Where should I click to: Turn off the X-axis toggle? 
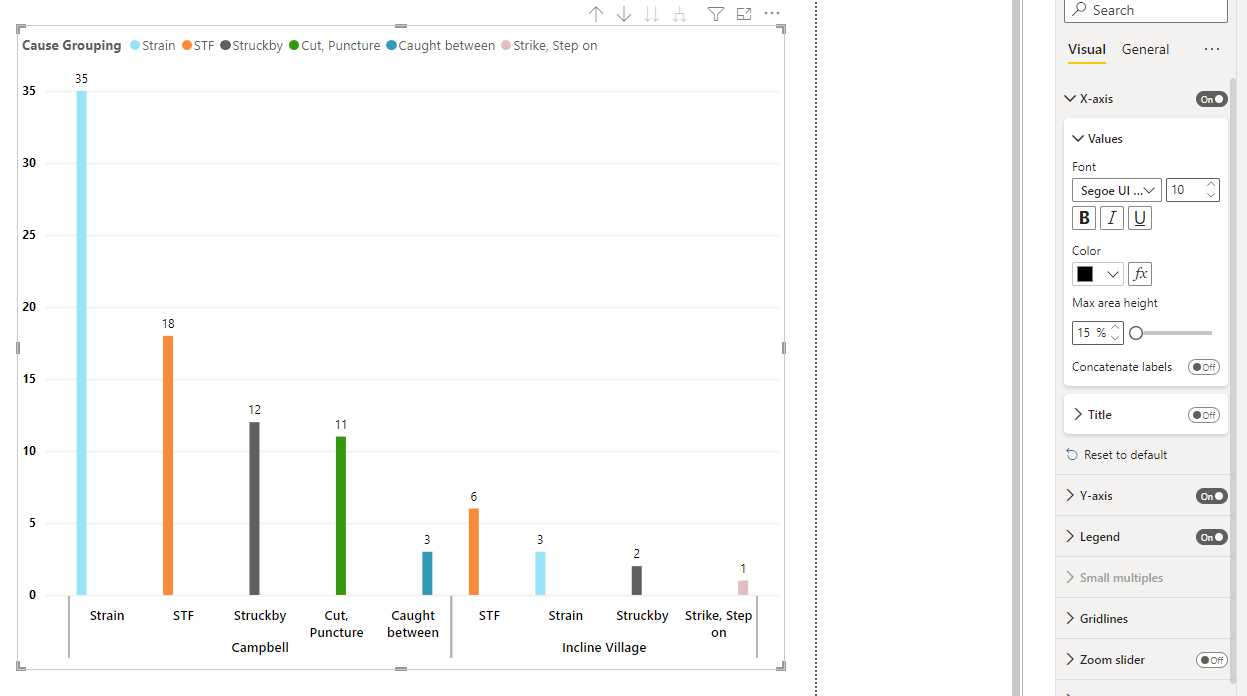coord(1211,99)
